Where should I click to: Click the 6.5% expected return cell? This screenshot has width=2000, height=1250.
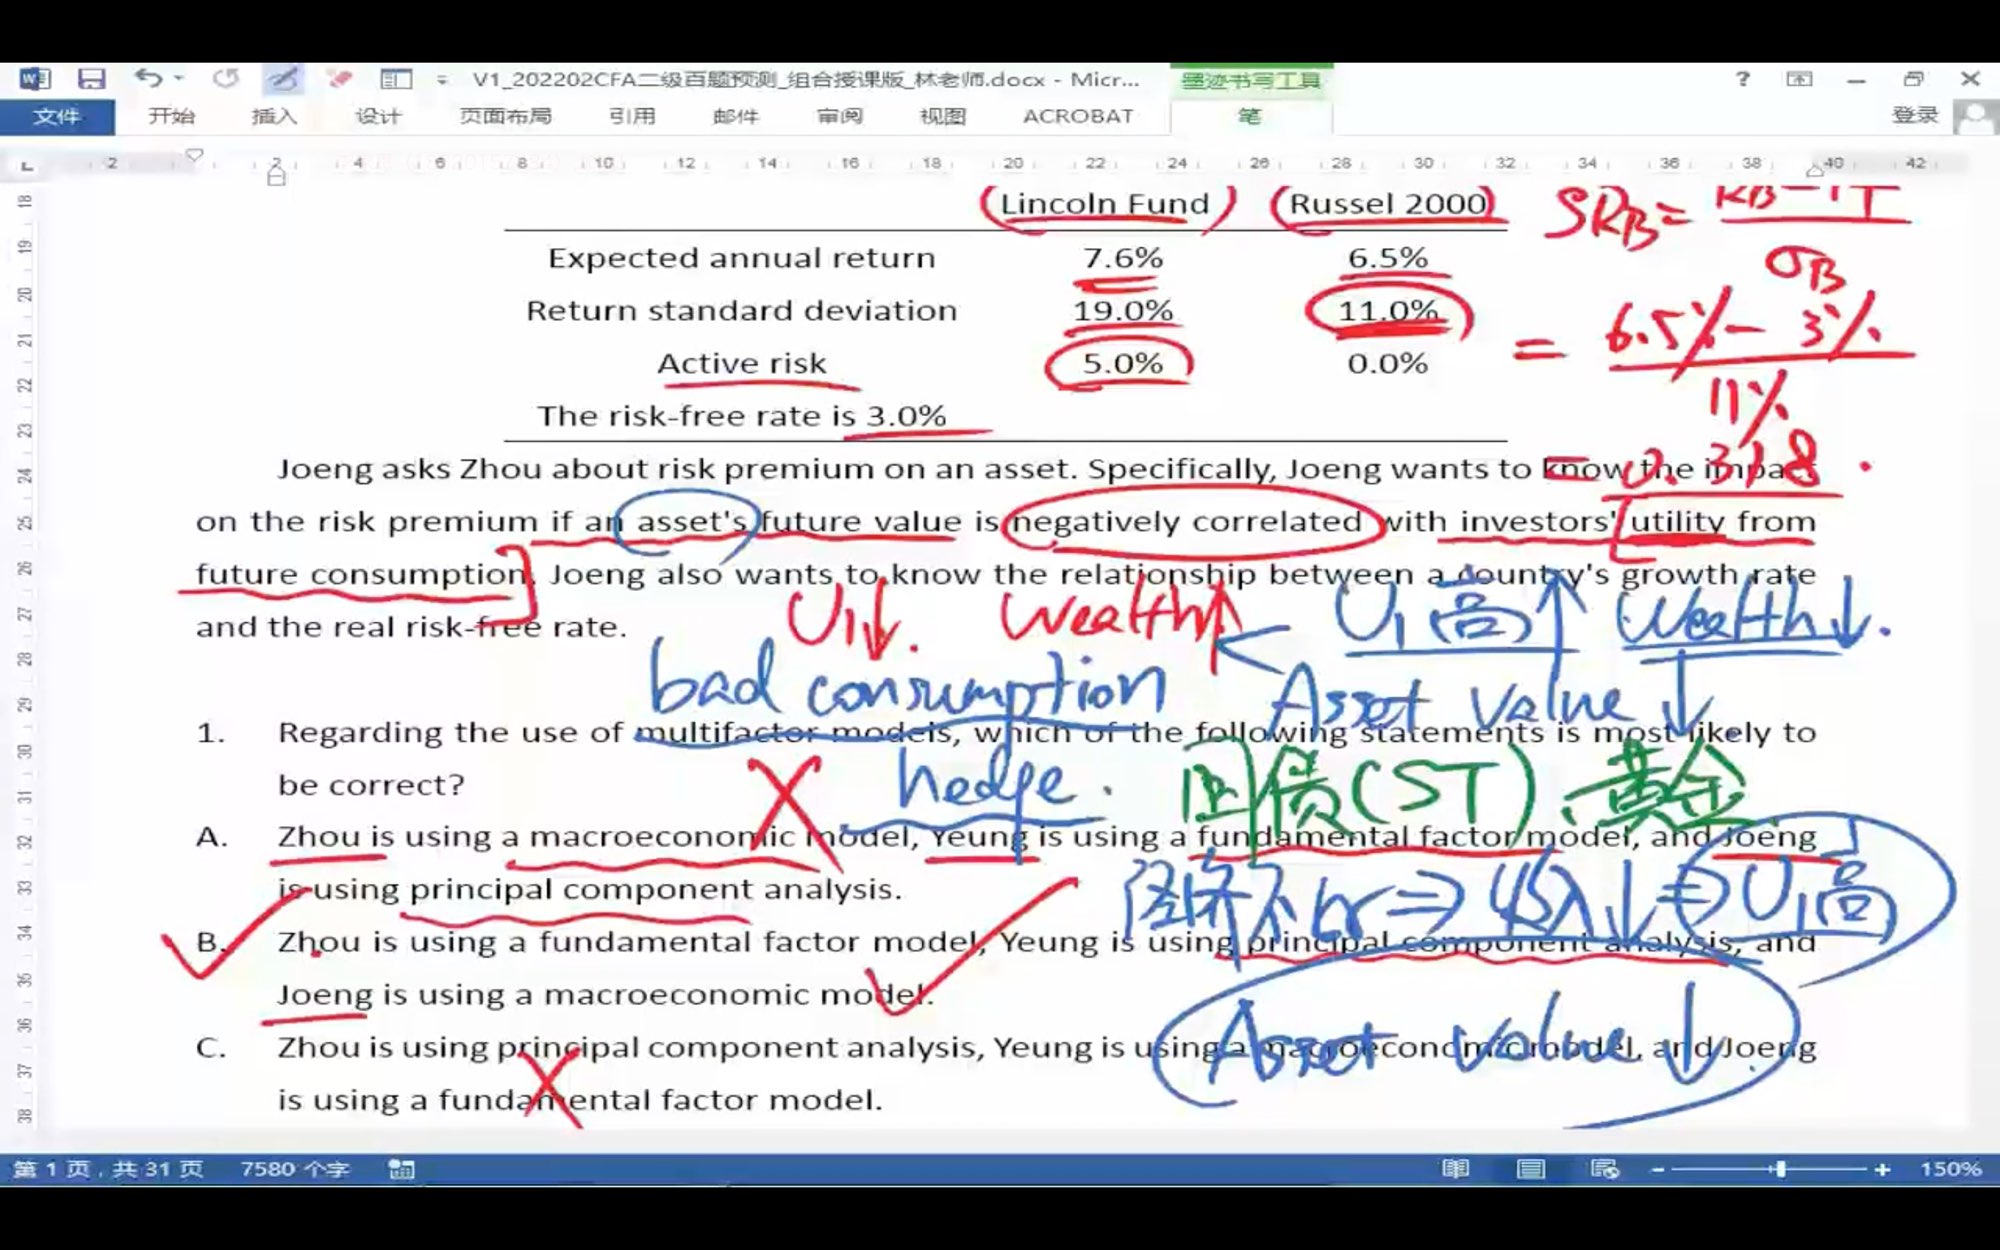(x=1388, y=258)
